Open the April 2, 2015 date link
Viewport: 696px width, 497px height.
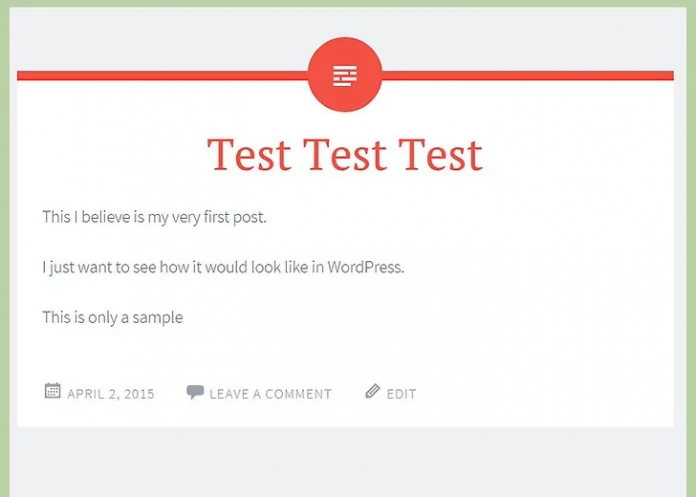click(111, 394)
